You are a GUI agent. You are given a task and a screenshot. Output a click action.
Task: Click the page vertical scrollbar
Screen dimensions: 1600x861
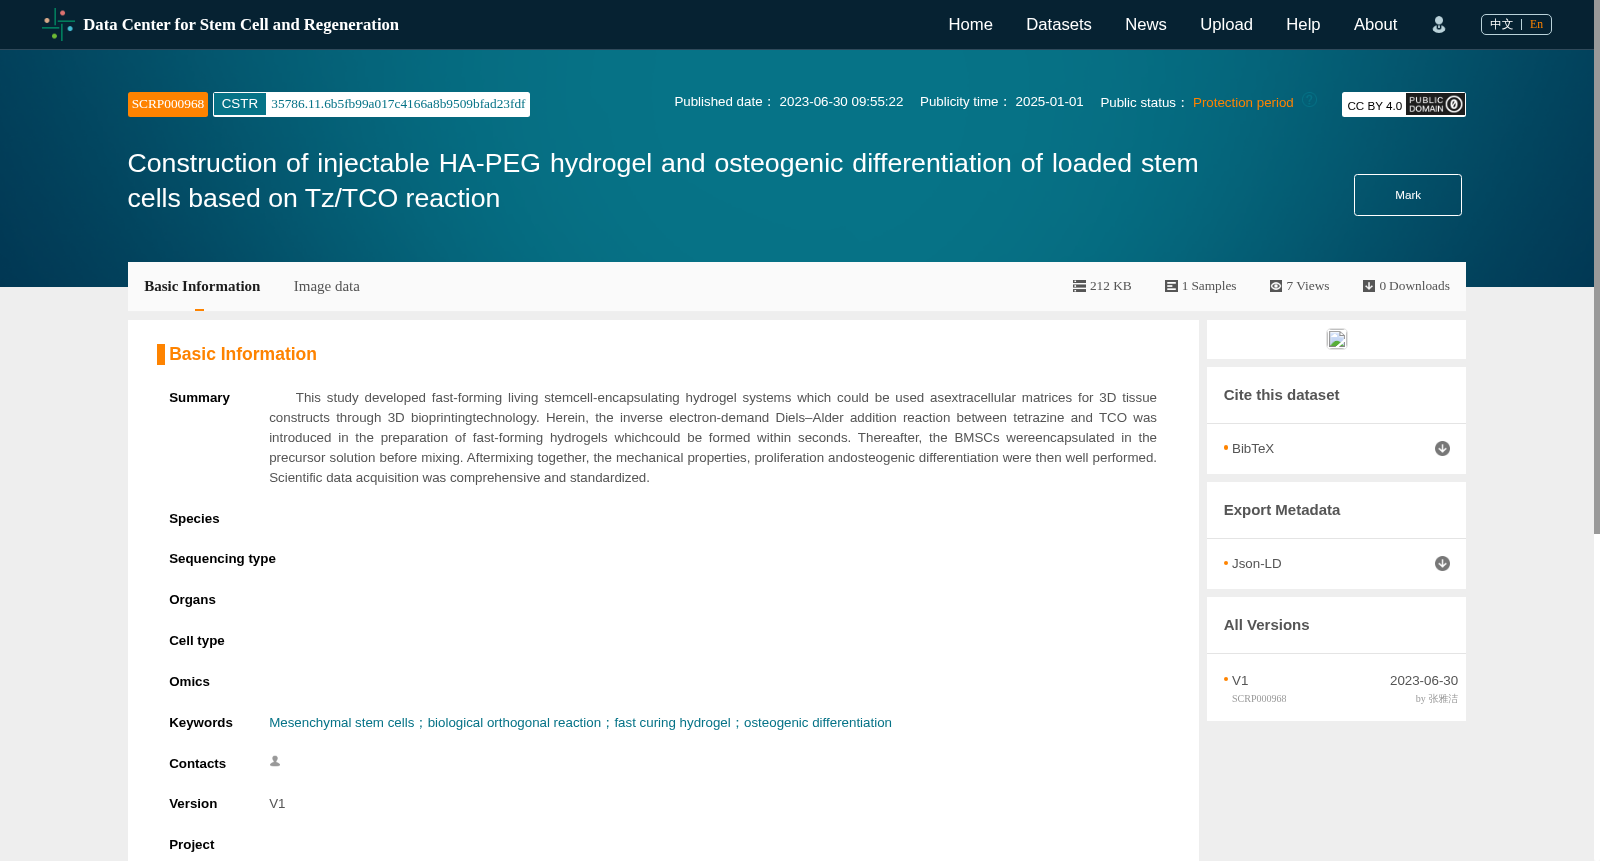point(1597,266)
